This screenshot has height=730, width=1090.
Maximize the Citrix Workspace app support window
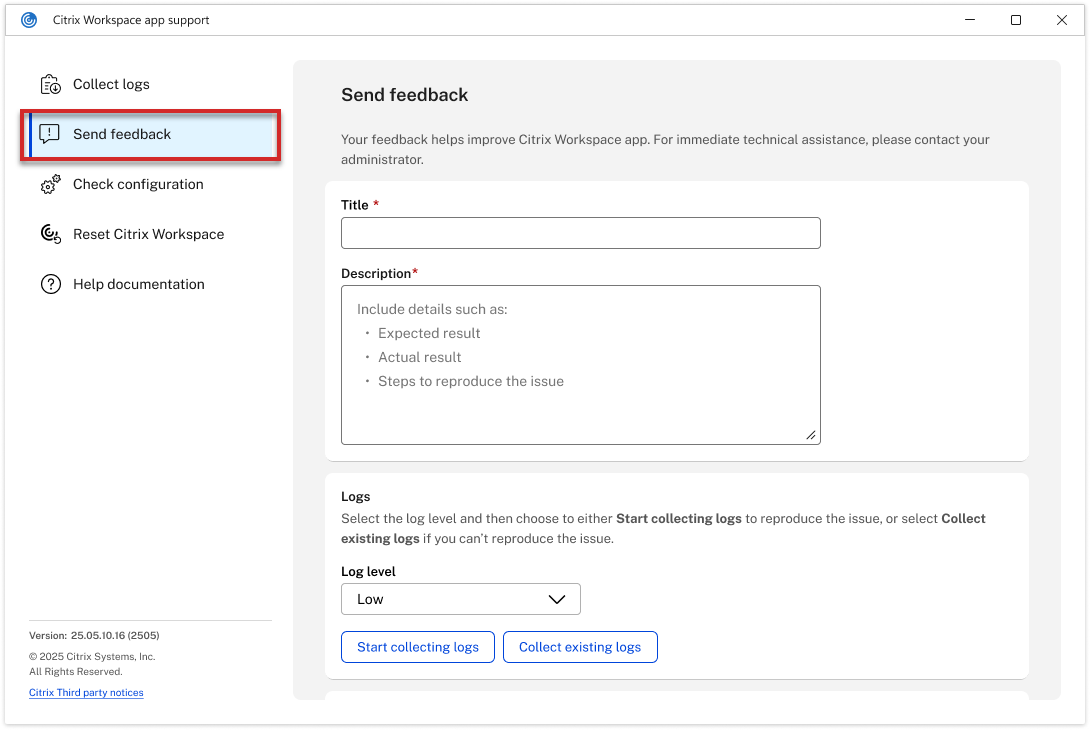click(1016, 20)
